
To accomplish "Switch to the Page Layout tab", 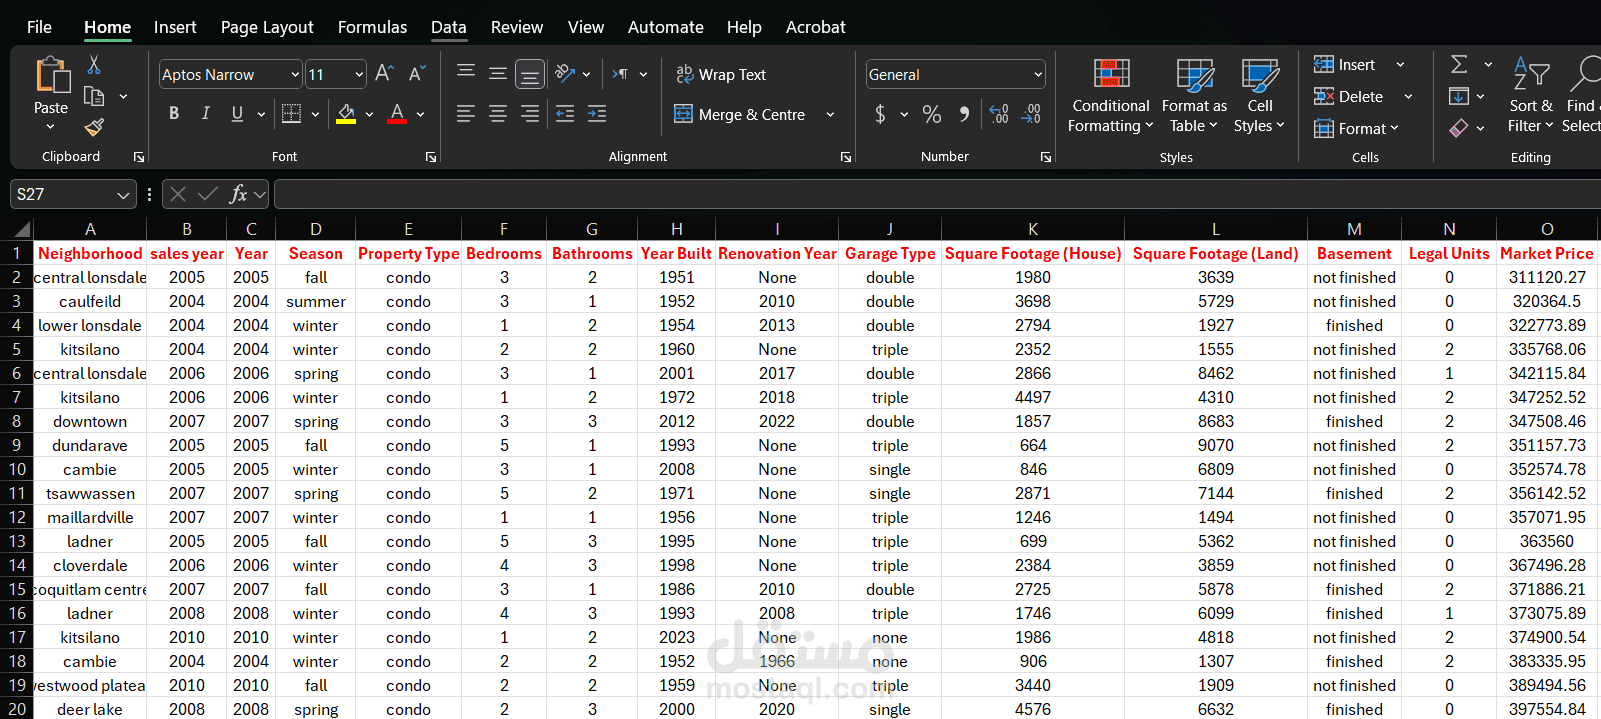I will [267, 27].
